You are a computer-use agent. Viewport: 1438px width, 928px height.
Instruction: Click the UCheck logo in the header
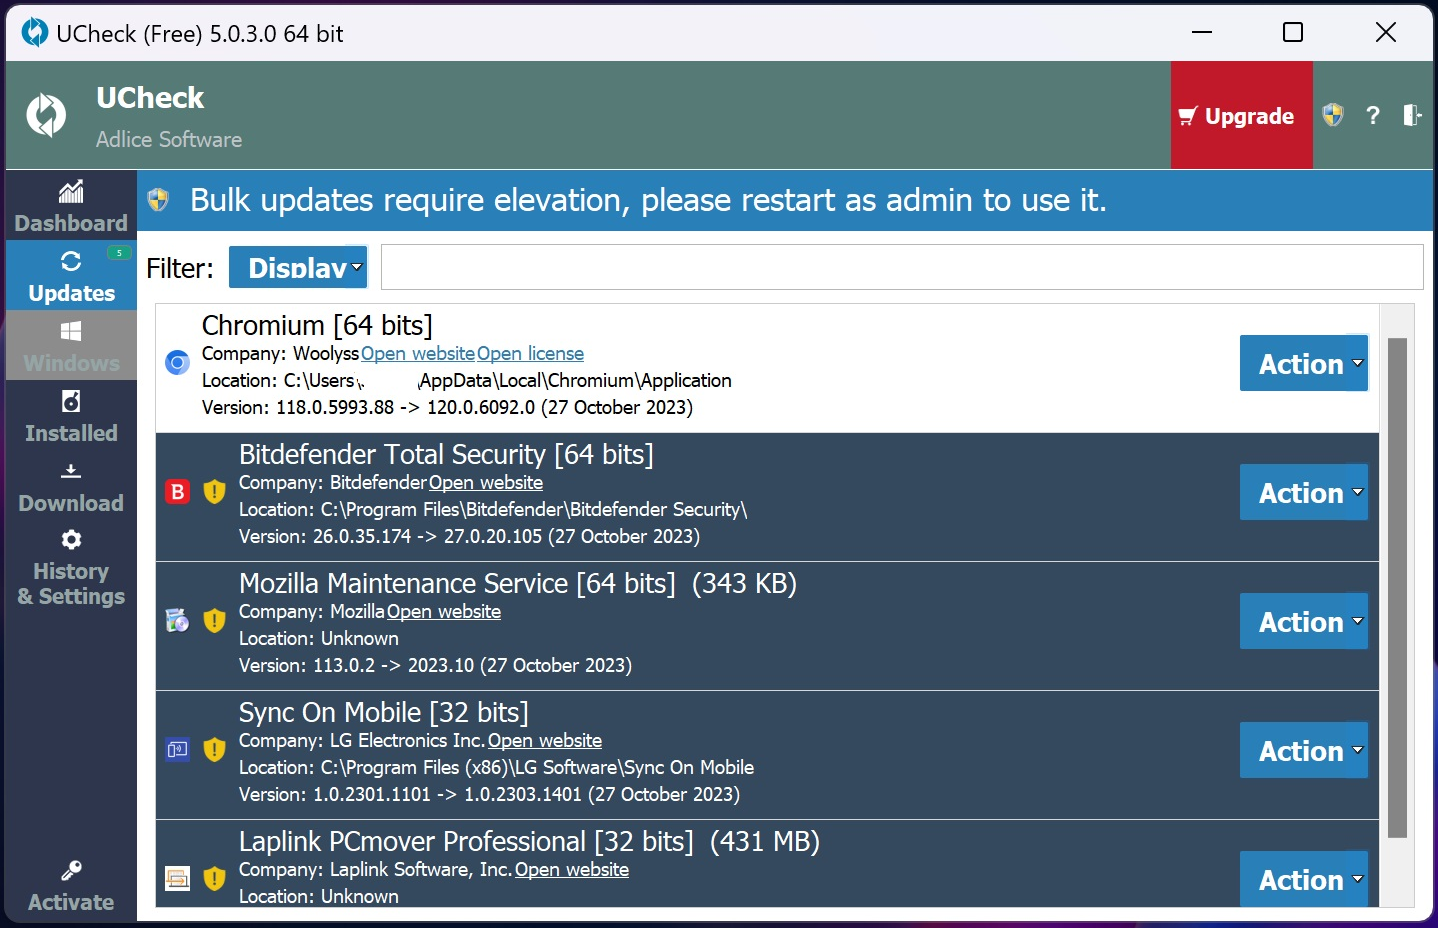click(46, 115)
